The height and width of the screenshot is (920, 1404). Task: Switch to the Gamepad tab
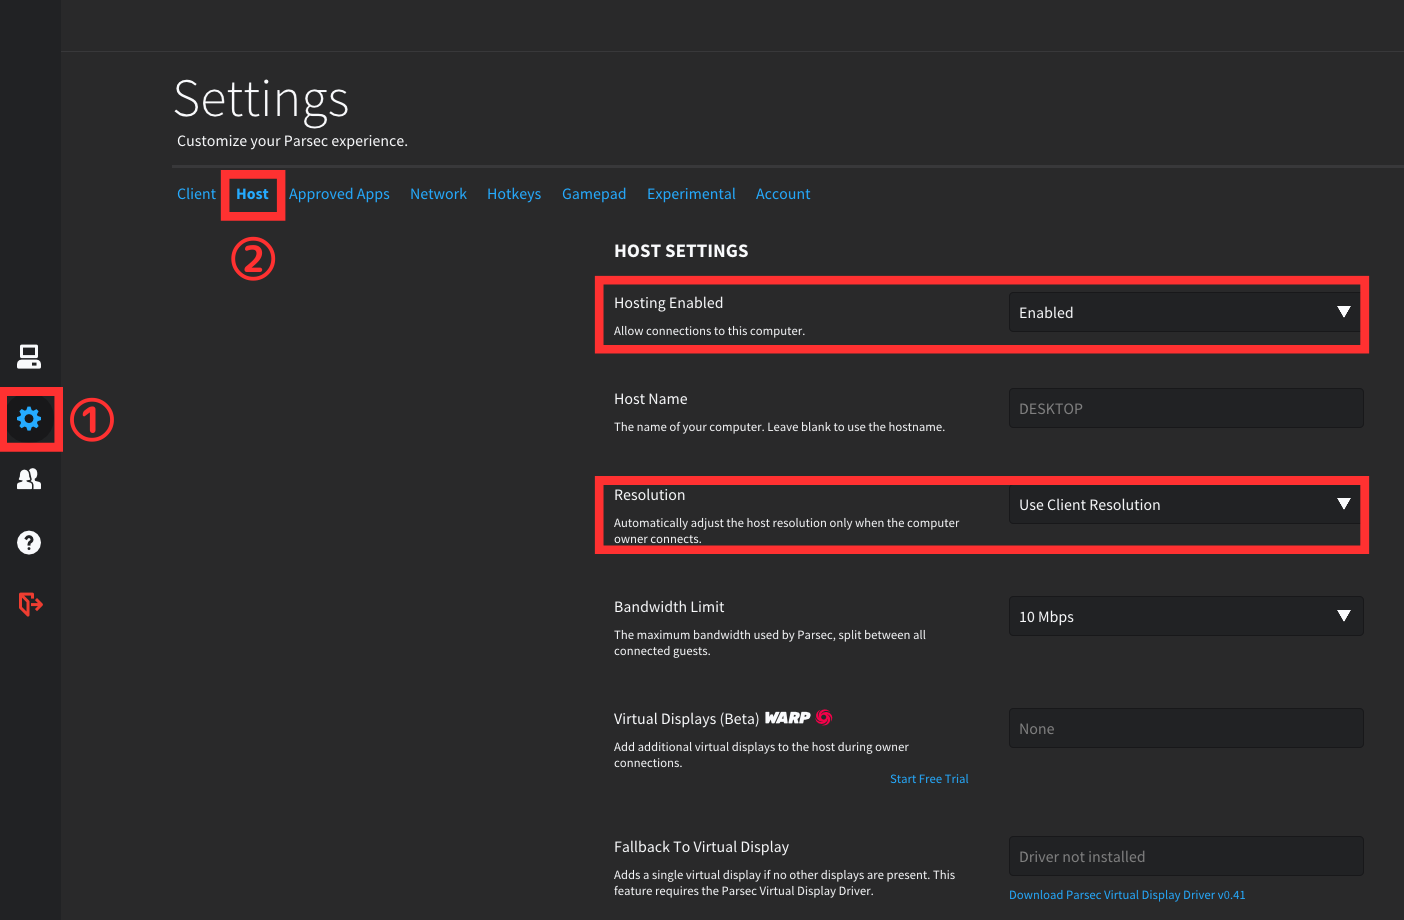(x=594, y=194)
